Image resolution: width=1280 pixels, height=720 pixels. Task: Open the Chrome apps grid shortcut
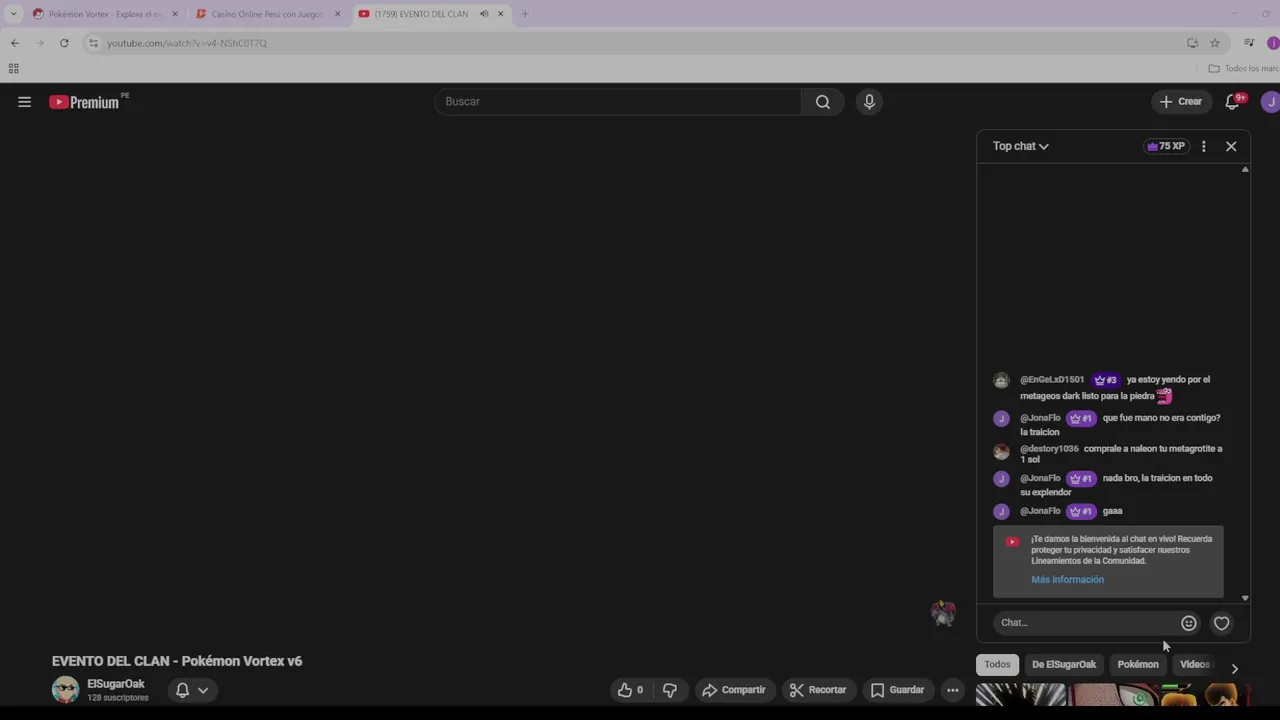pos(13,69)
